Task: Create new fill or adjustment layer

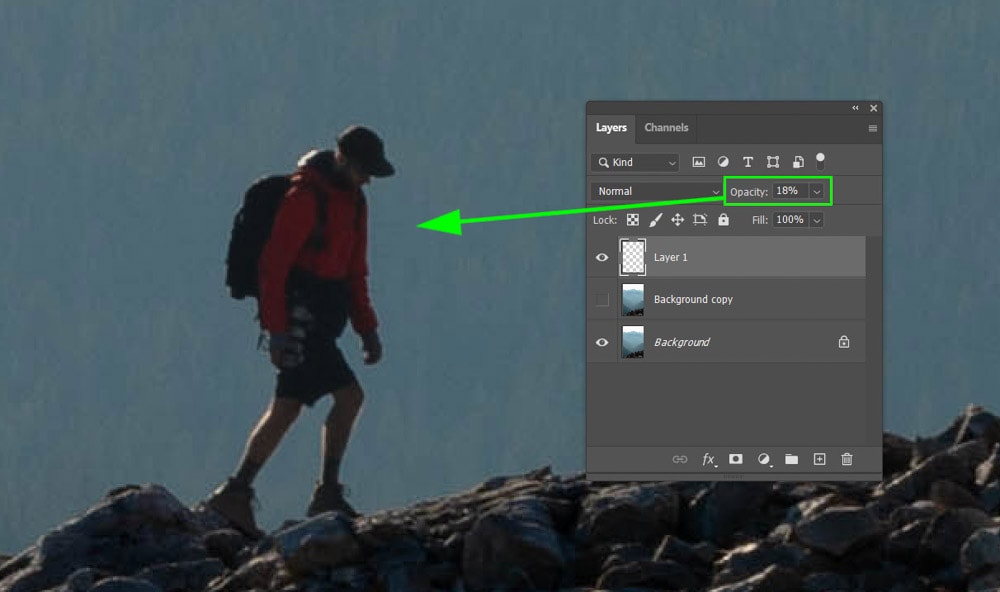Action: coord(763,459)
